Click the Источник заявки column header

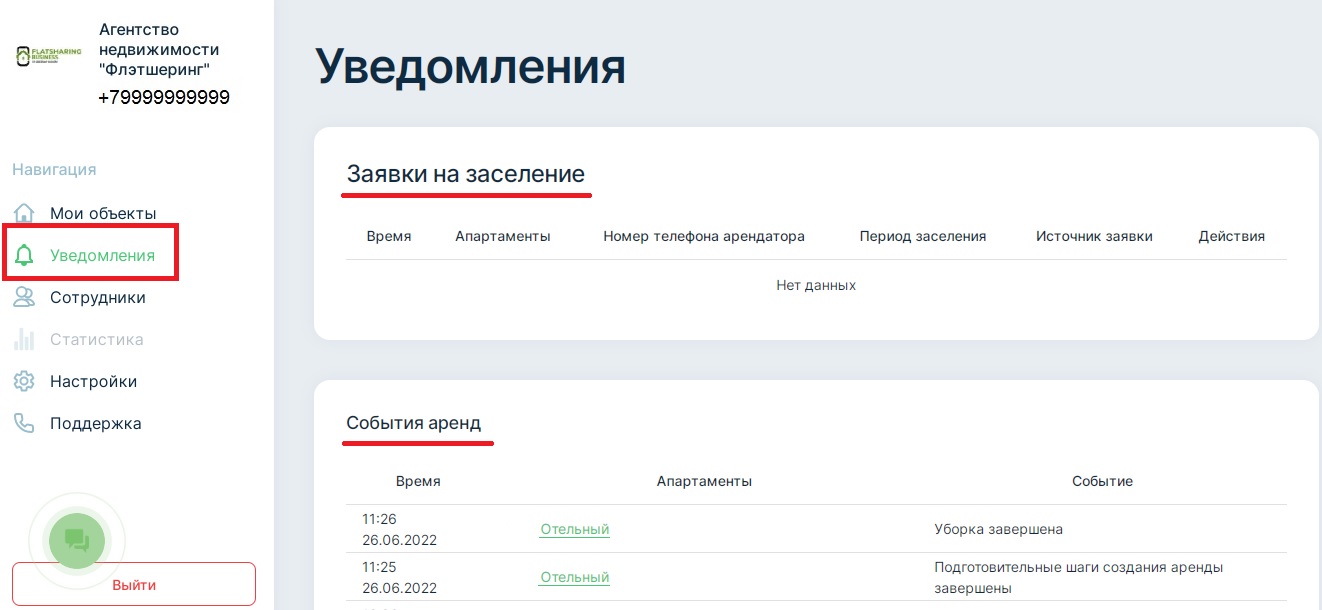coord(1094,236)
